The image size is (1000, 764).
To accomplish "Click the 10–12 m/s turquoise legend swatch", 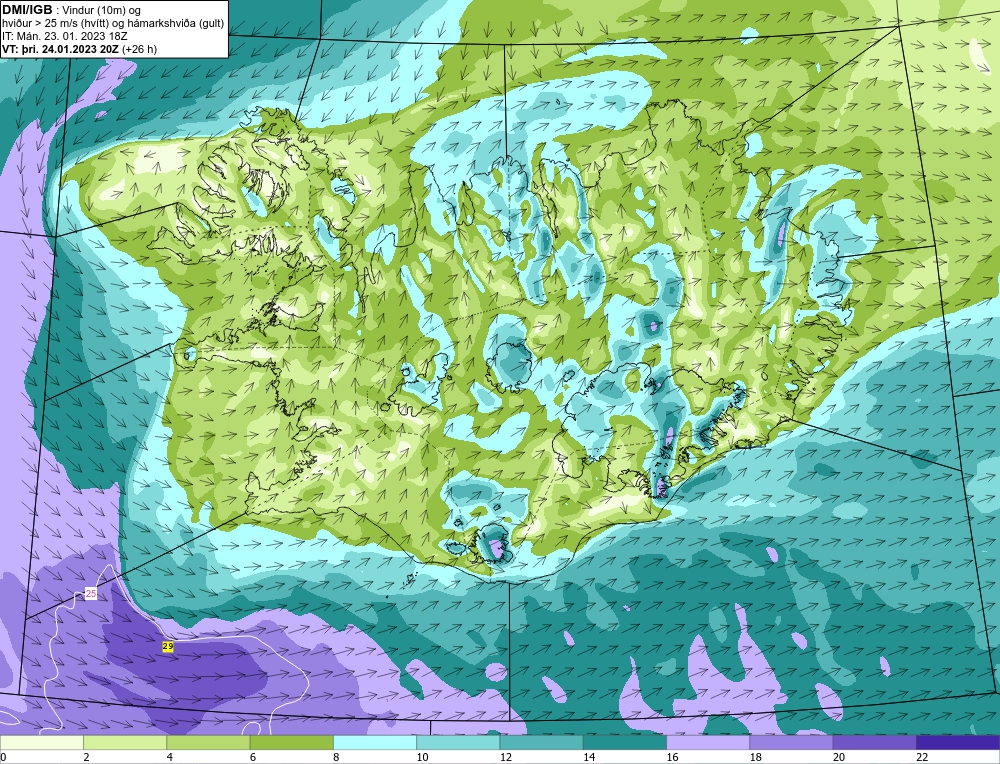I will (x=458, y=743).
